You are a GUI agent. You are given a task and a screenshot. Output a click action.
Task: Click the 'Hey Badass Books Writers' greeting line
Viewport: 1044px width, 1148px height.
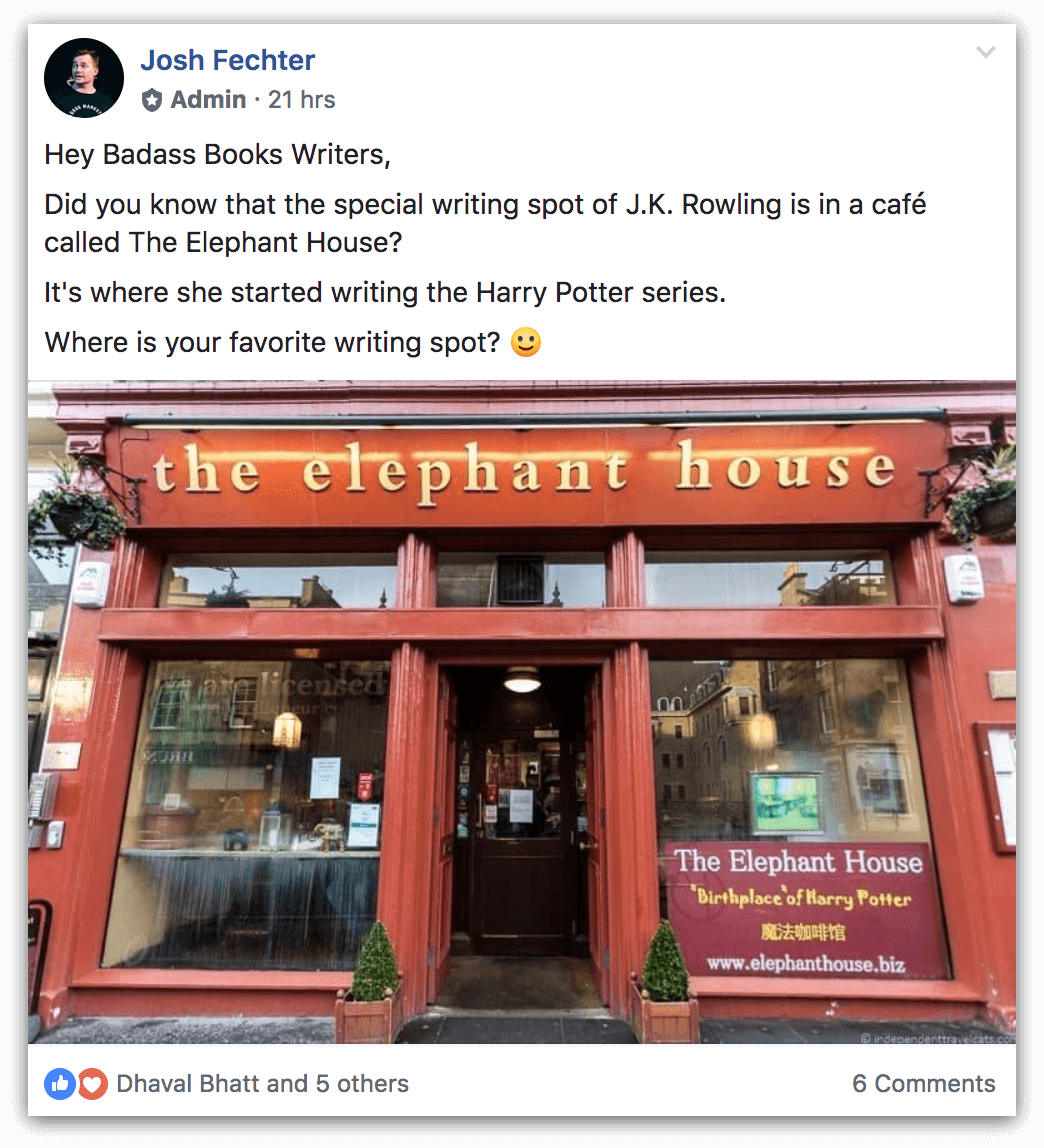(217, 154)
